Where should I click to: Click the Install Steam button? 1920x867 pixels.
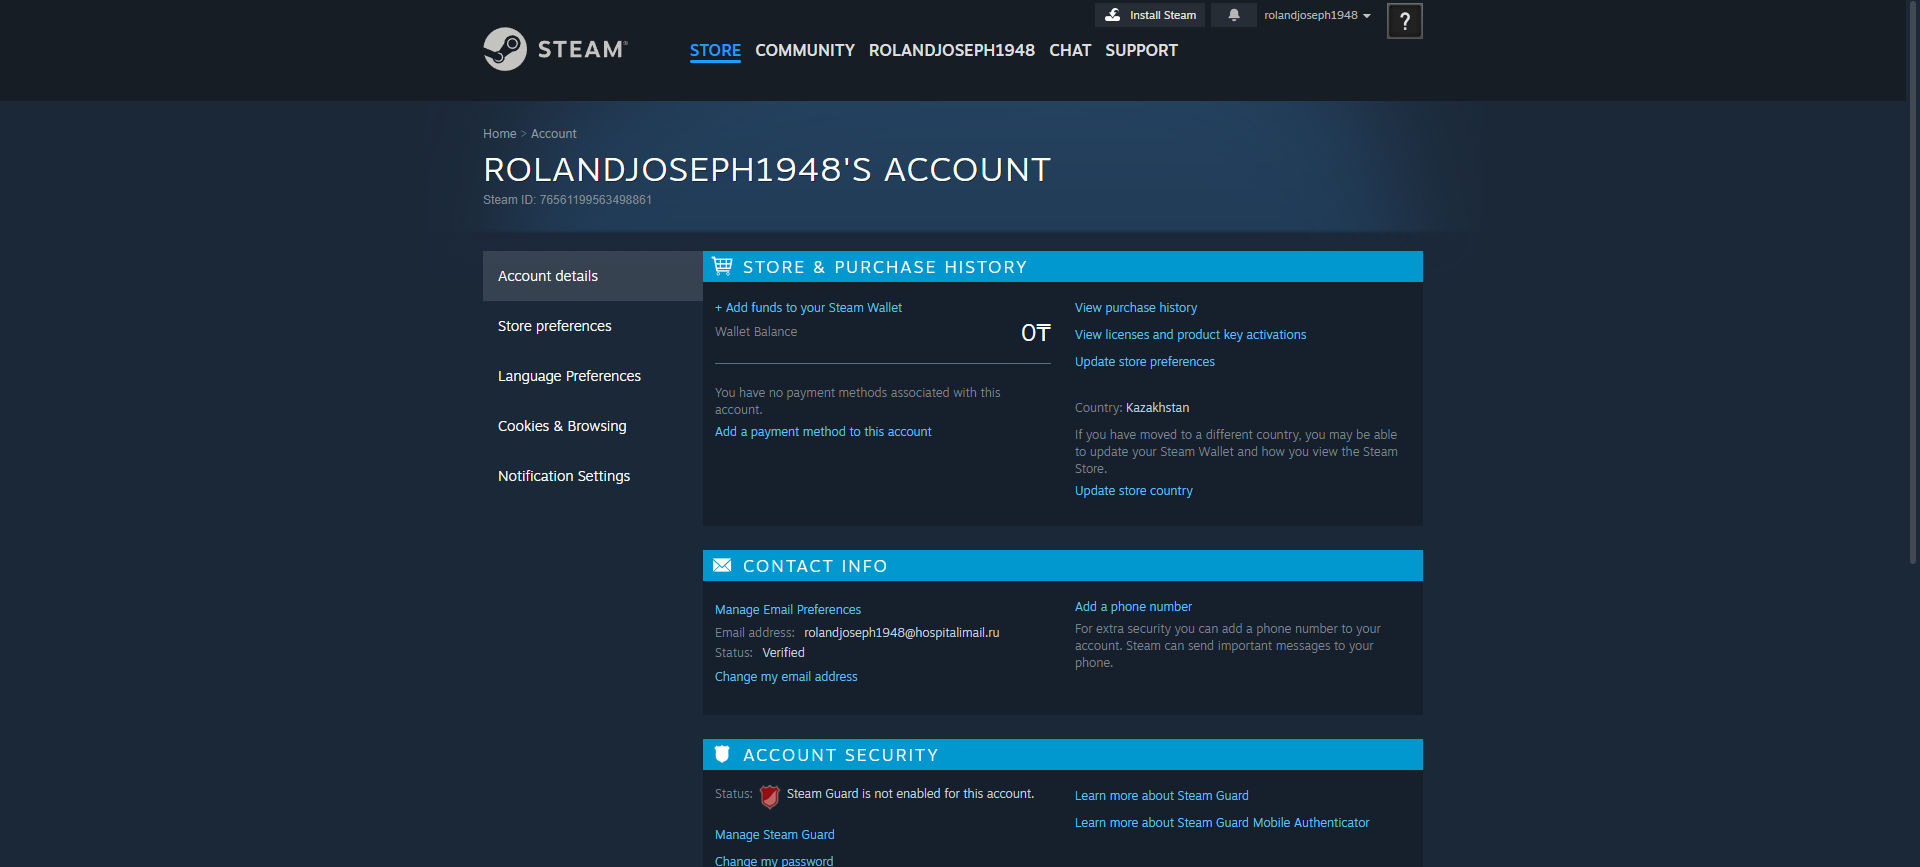1150,15
